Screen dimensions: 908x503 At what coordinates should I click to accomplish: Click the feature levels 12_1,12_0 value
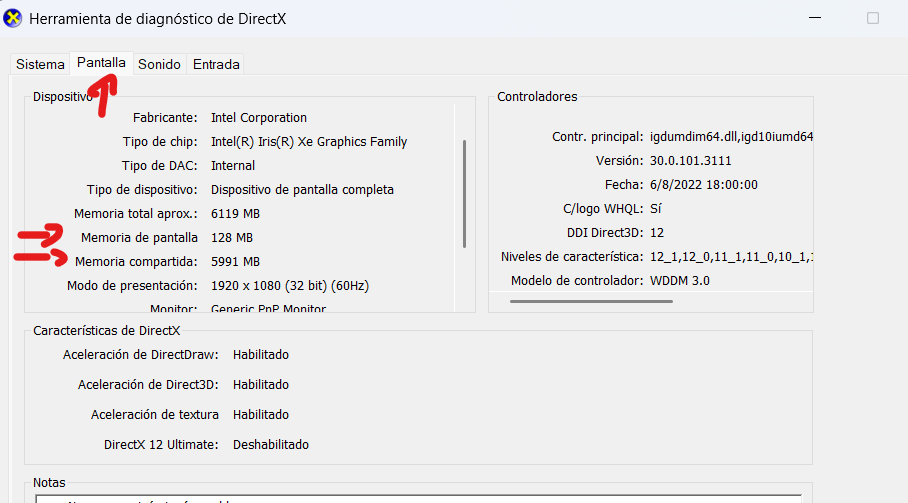pos(731,257)
